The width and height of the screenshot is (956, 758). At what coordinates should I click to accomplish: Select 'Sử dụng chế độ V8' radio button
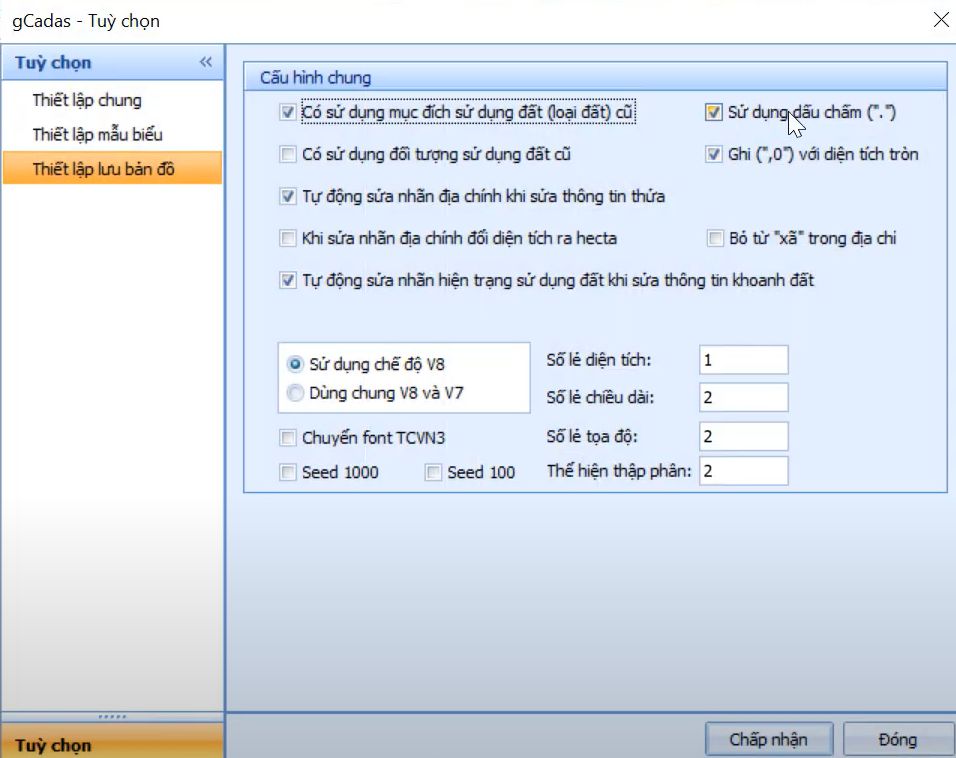295,365
